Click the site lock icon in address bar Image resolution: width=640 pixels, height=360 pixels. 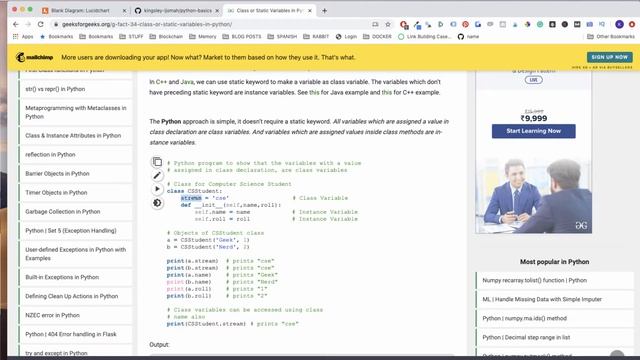point(56,24)
